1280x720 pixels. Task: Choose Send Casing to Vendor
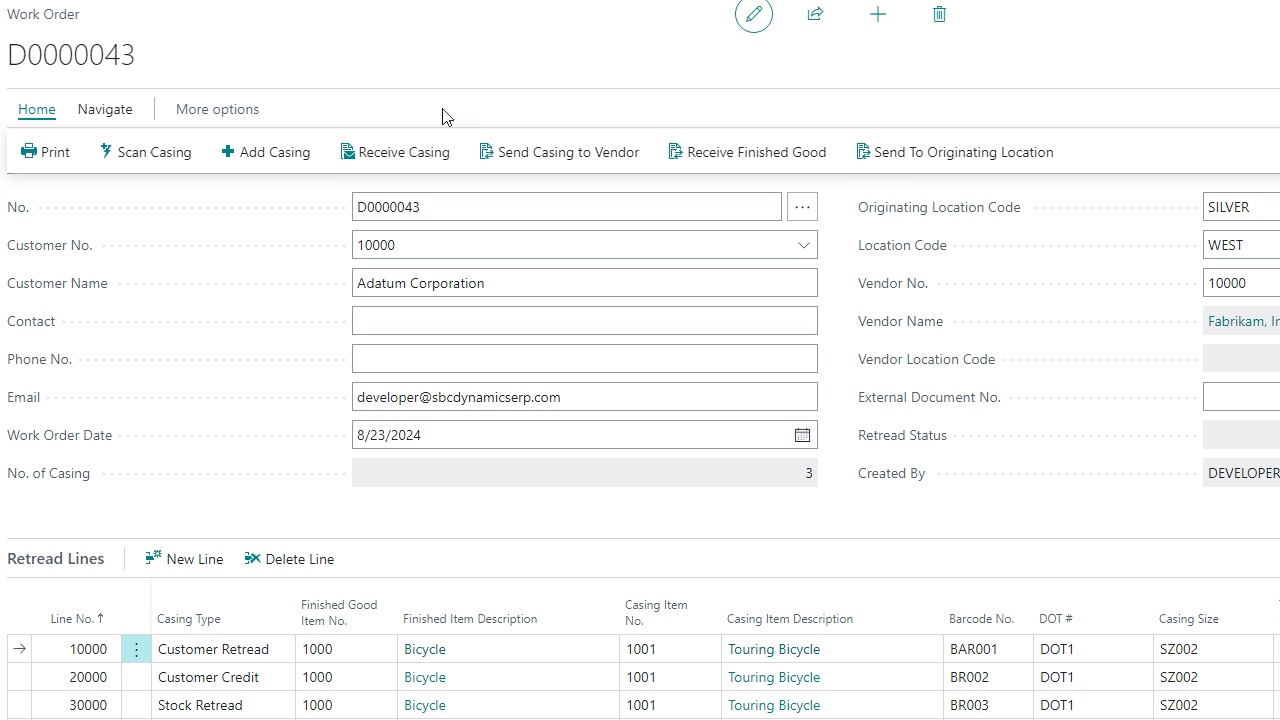coord(559,152)
